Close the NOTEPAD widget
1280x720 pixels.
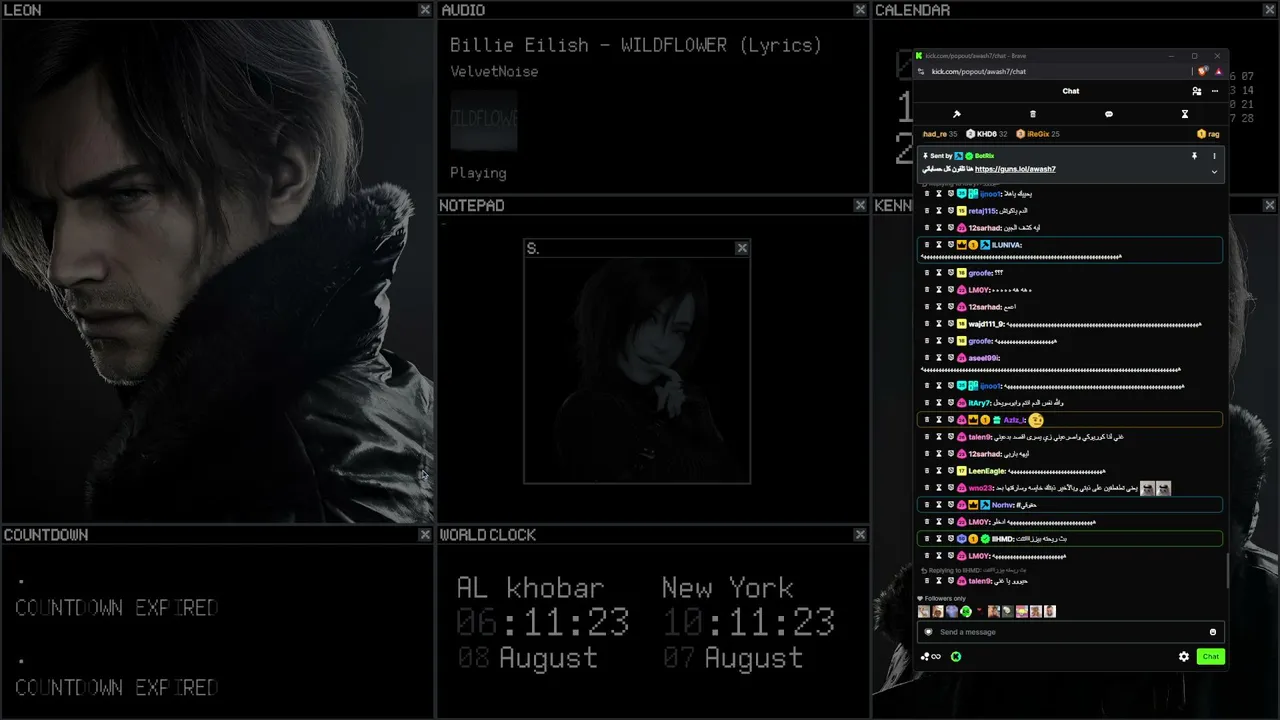(860, 205)
